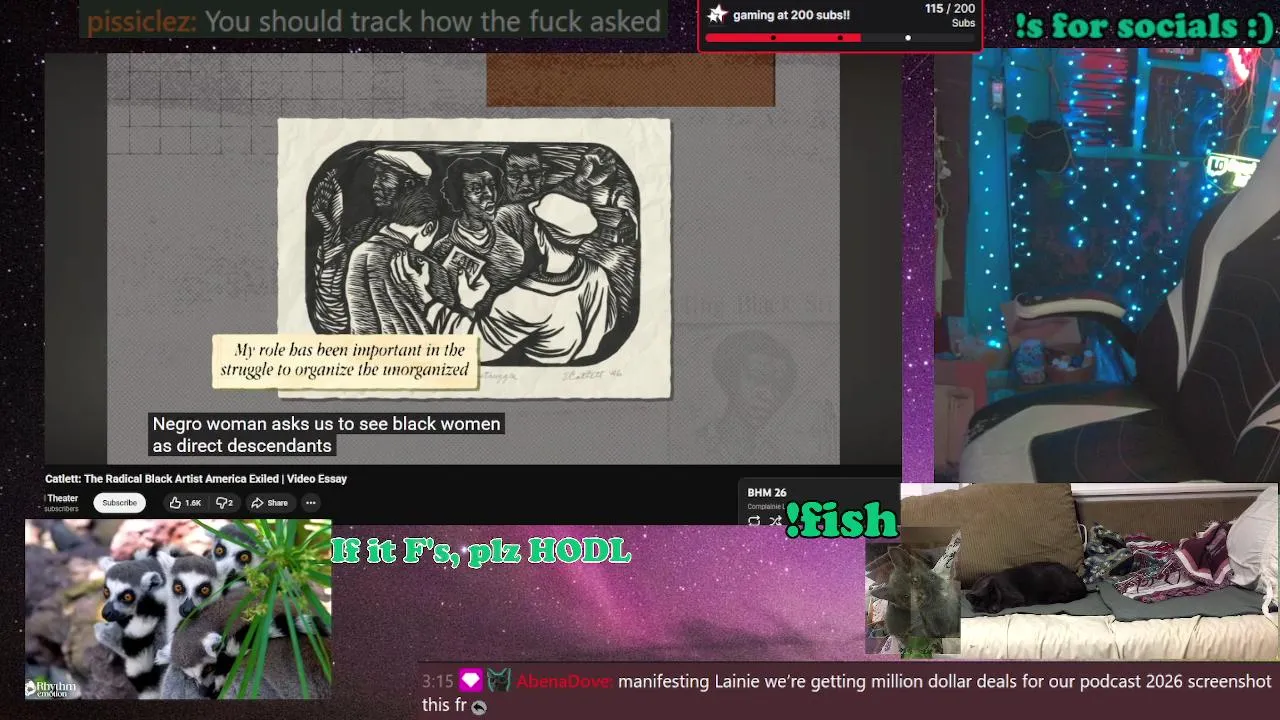Click the emote ending the chat message
The width and height of the screenshot is (1280, 720).
[479, 706]
